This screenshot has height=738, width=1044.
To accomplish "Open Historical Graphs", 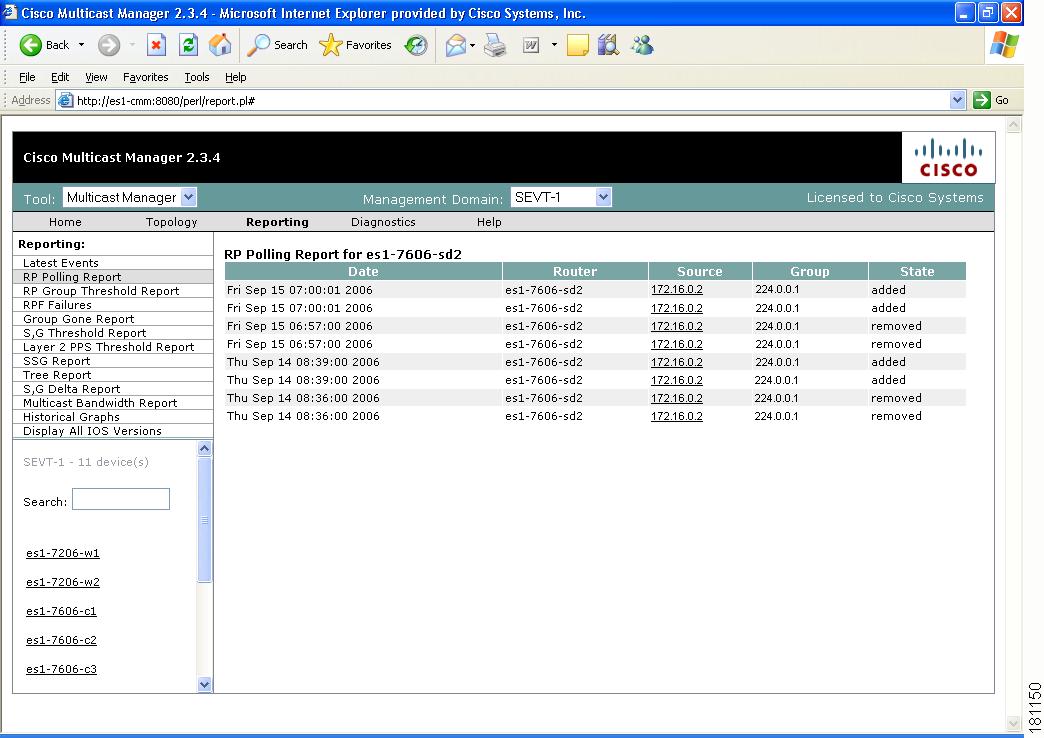I will click(71, 417).
